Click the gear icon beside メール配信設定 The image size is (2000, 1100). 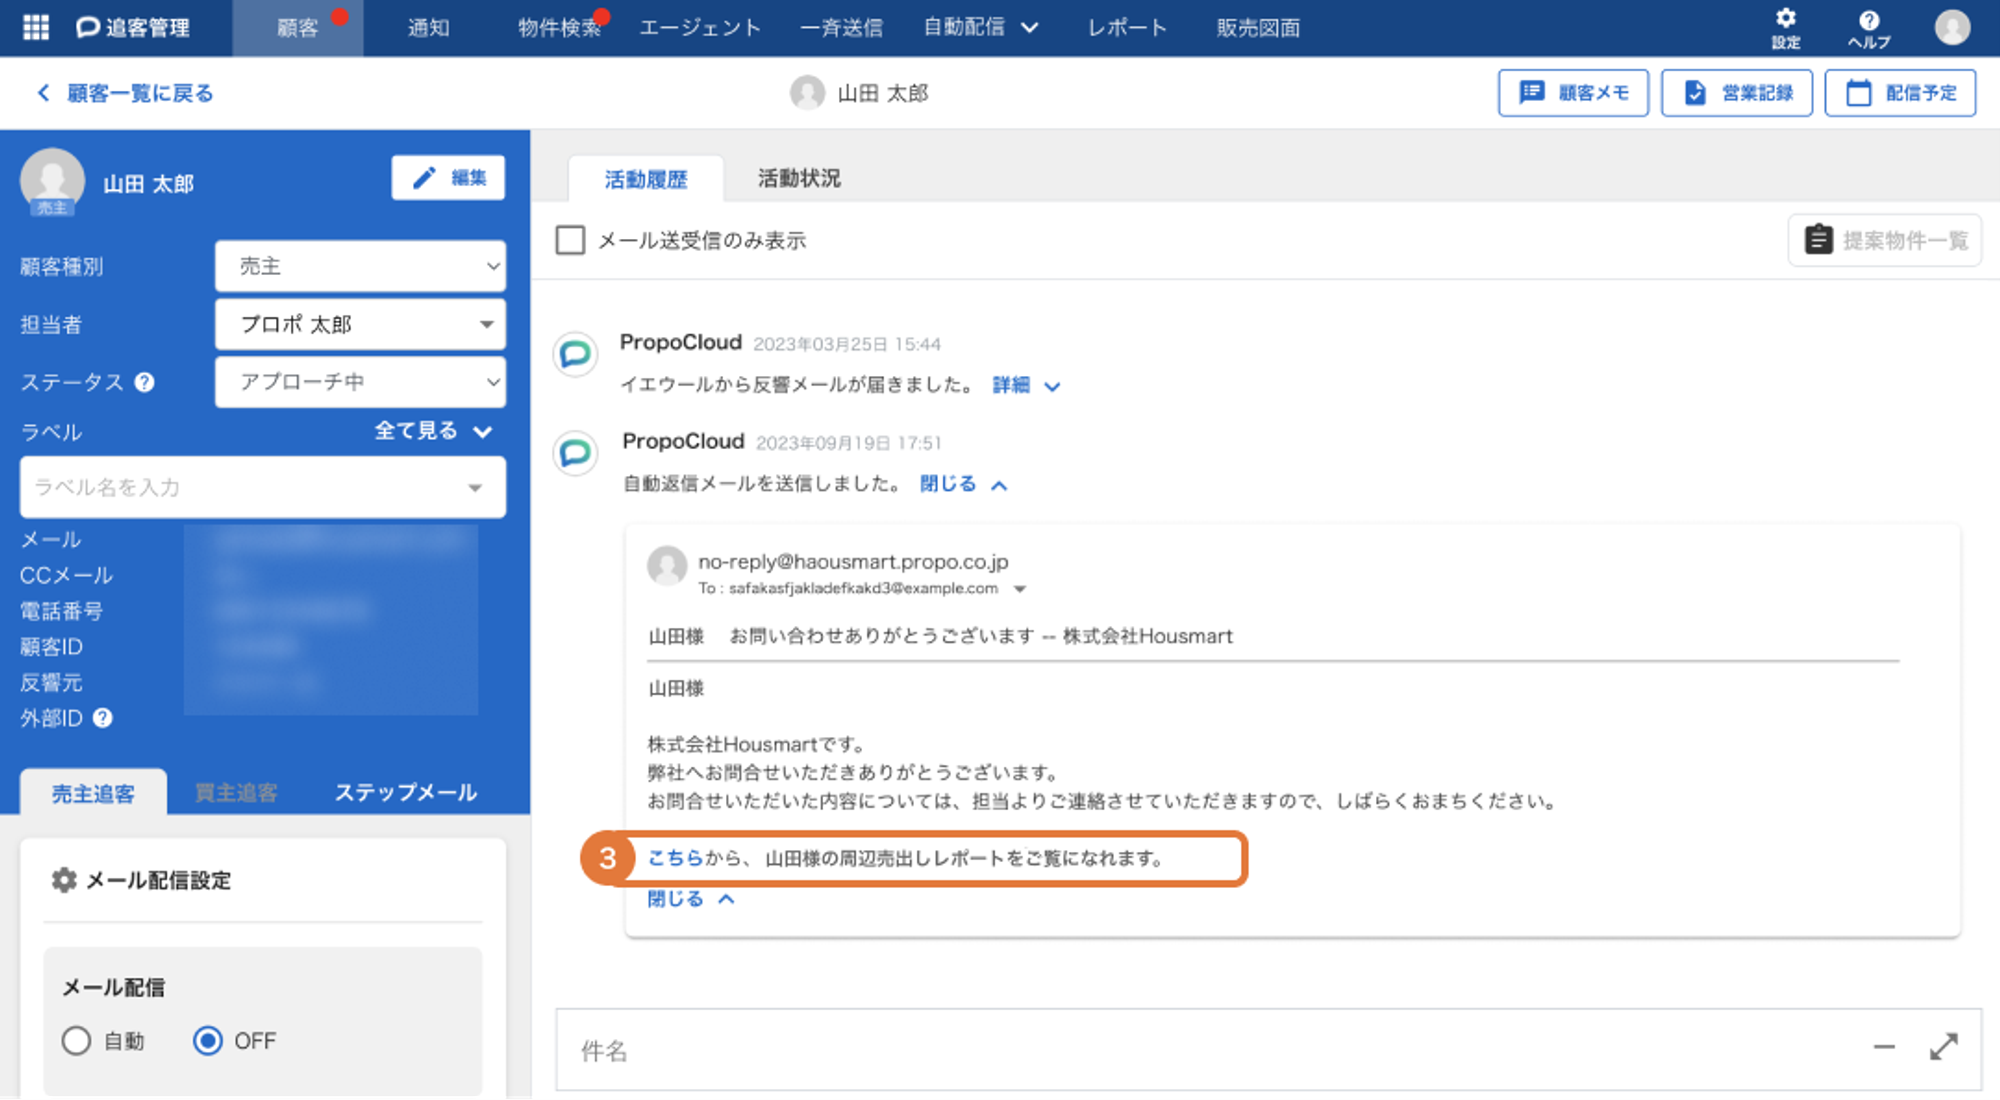tap(64, 880)
